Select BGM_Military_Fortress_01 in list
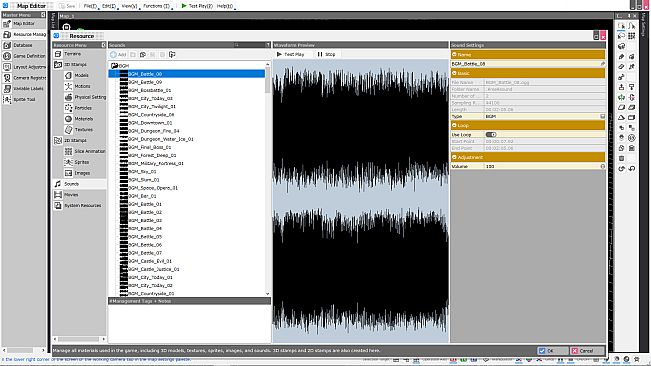 pyautogui.click(x=156, y=163)
